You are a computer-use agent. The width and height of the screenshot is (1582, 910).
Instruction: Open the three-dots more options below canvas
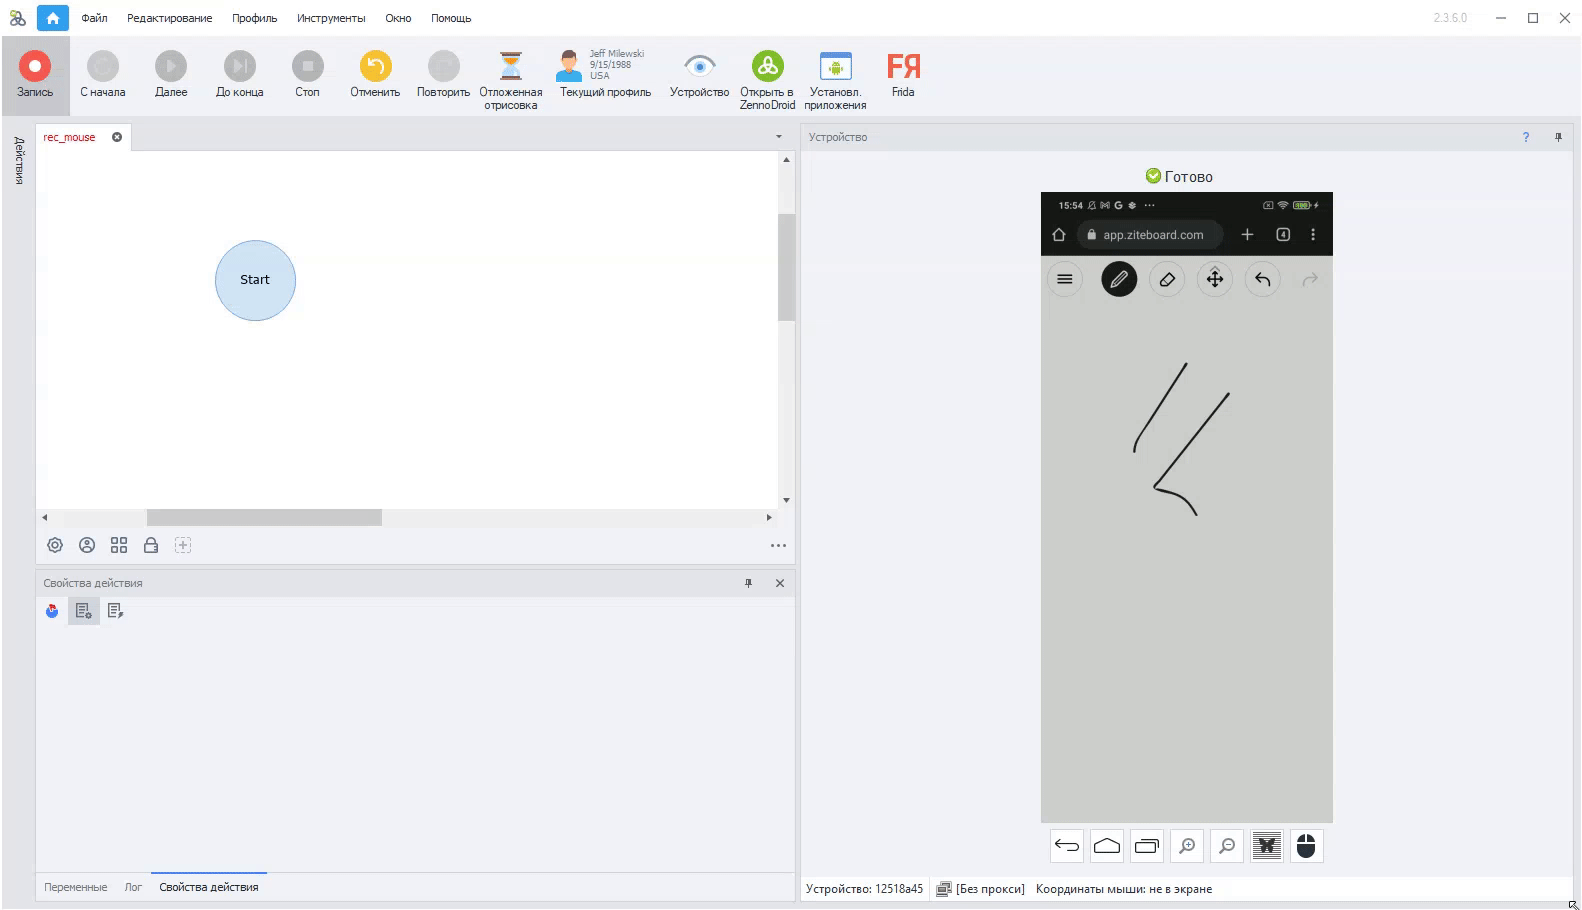point(778,545)
